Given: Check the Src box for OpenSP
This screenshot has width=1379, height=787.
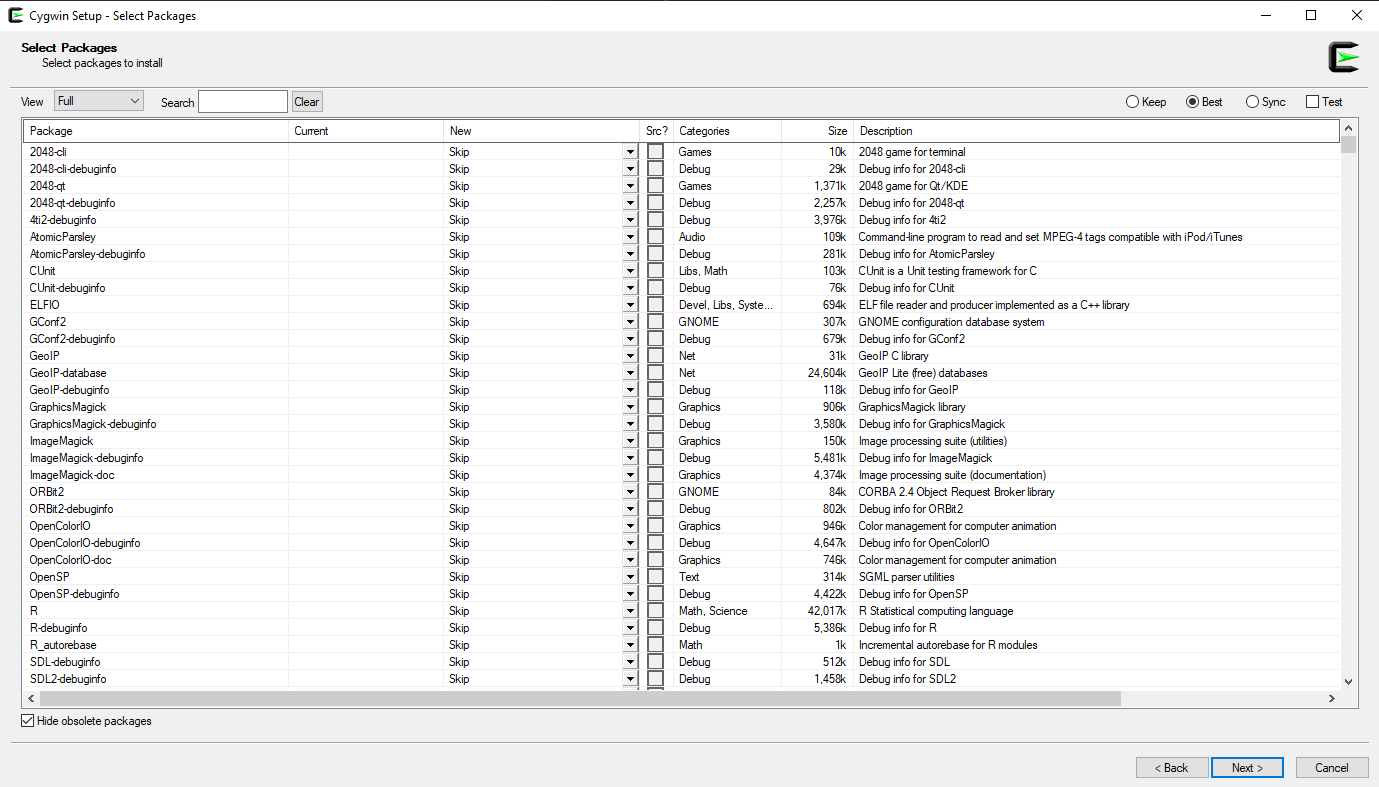Looking at the screenshot, I should (x=655, y=577).
